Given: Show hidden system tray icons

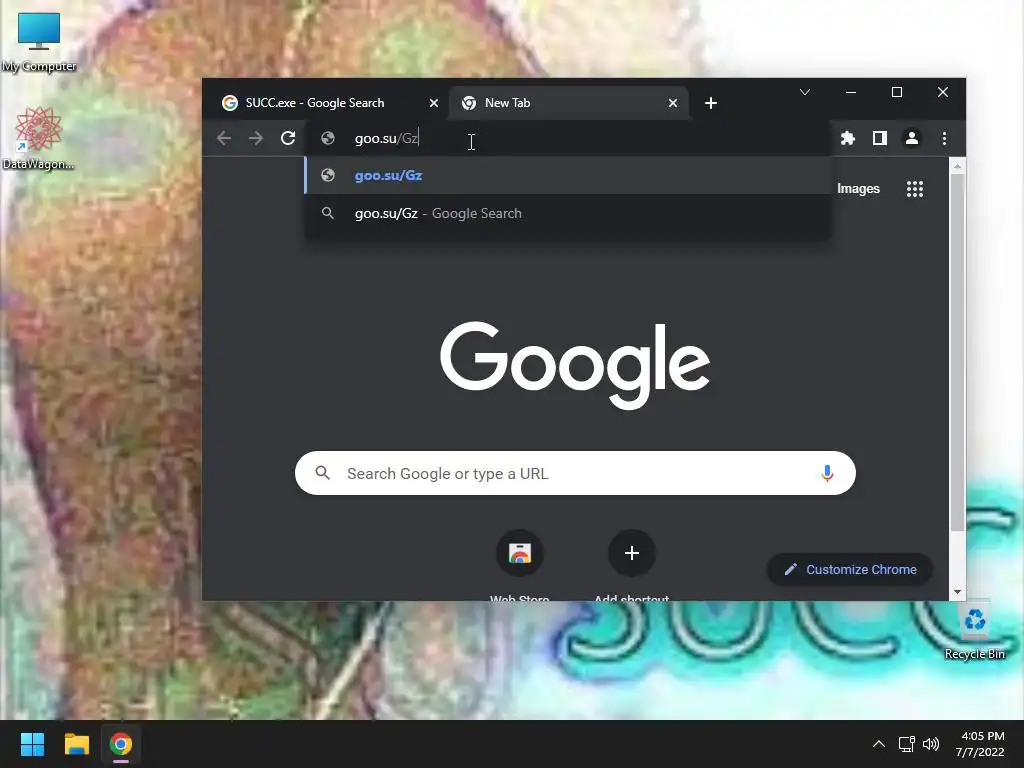Looking at the screenshot, I should pyautogui.click(x=879, y=744).
